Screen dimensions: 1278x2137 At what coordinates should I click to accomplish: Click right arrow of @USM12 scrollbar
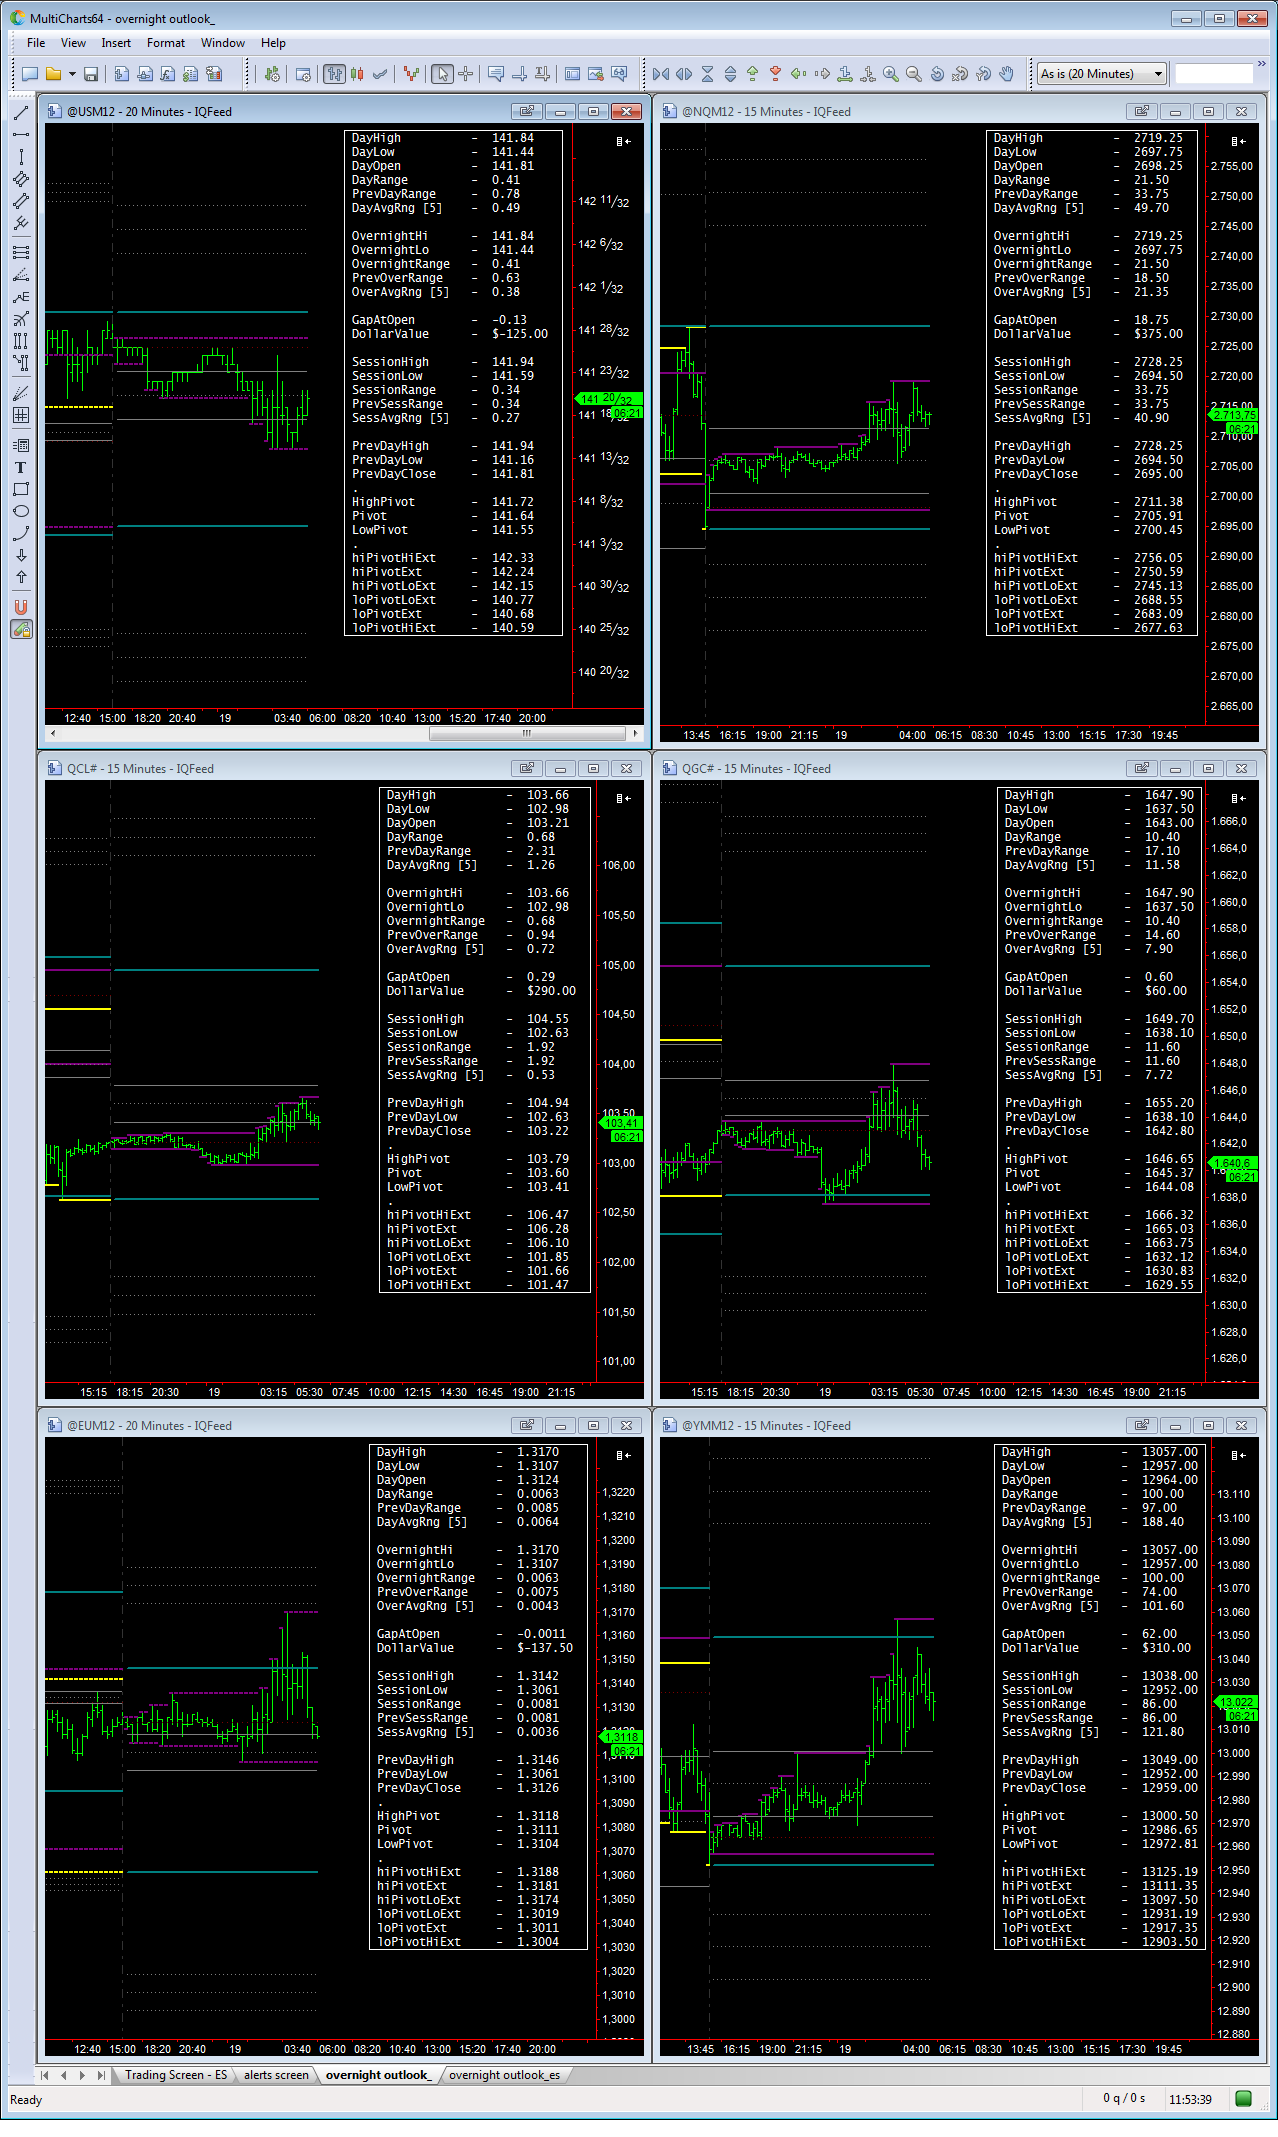pos(635,733)
